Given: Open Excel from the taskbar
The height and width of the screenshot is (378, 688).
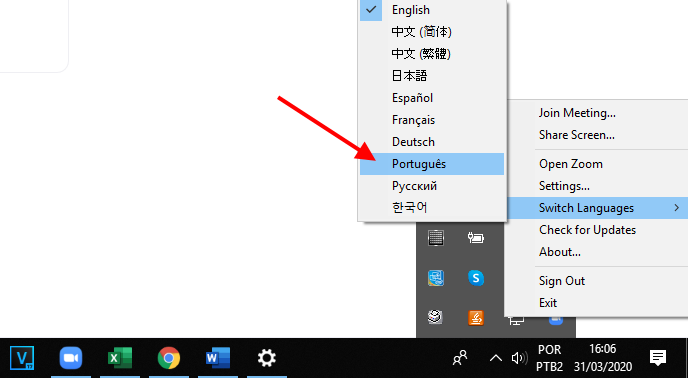Looking at the screenshot, I should click(120, 358).
